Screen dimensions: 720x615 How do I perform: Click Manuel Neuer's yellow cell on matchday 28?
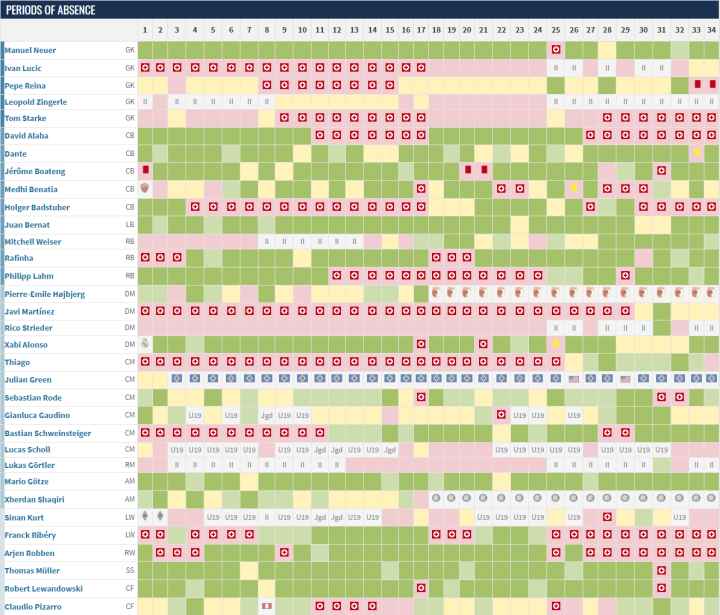(608, 49)
